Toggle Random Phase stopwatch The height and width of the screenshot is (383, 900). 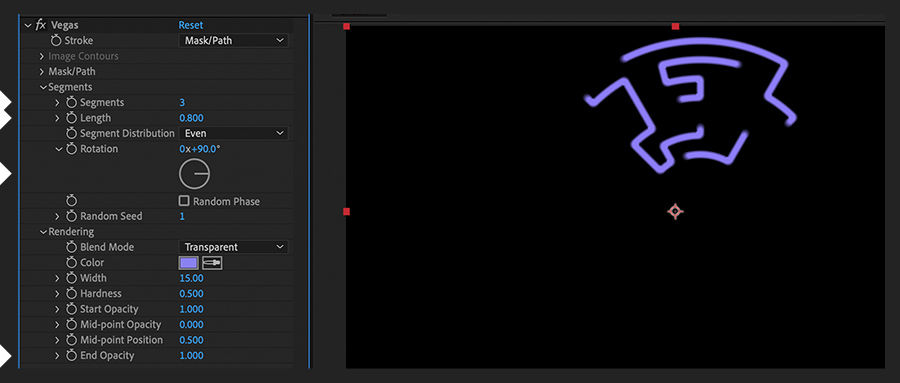(71, 200)
